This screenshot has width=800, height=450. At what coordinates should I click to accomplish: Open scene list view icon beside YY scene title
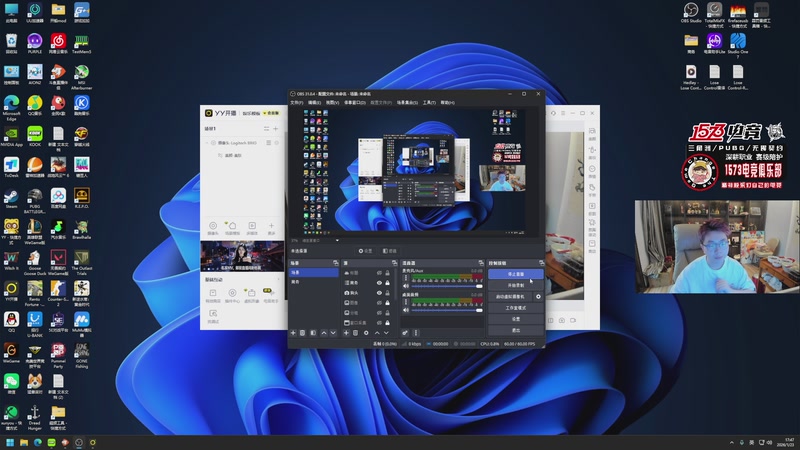tap(266, 129)
